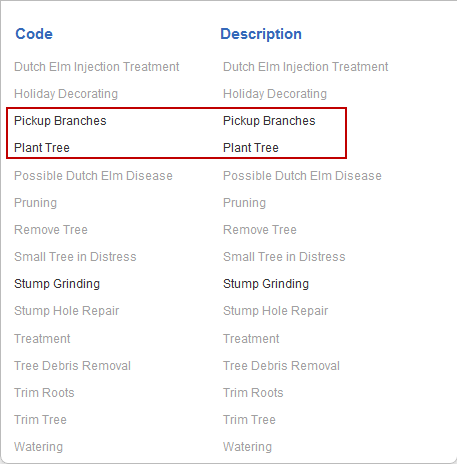Viewport: 457px width, 464px height.
Task: Choose Stump Grinding code entry
Action: coord(57,284)
